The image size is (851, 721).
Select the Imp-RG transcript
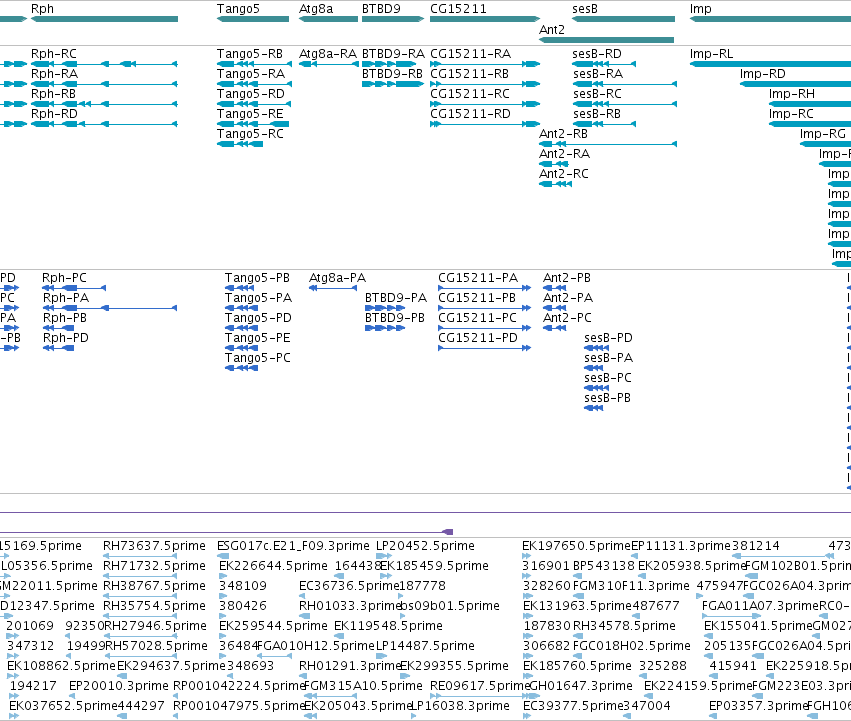click(x=825, y=144)
